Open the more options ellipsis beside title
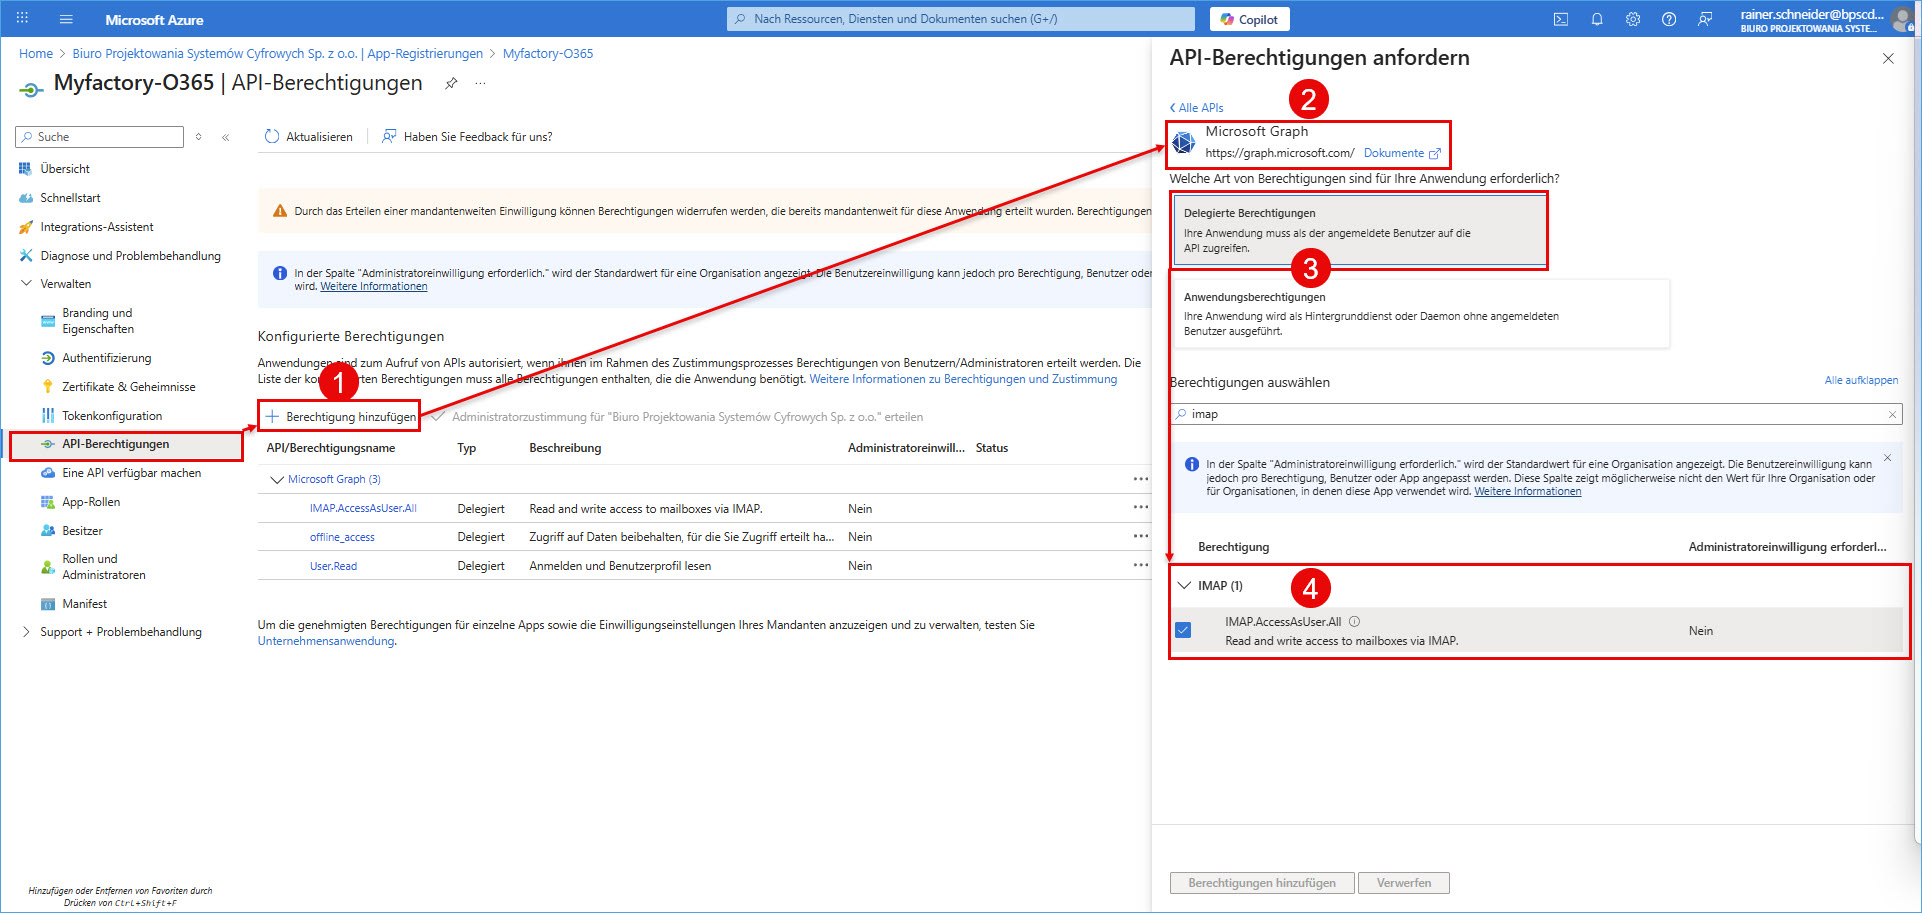This screenshot has height=913, width=1922. pos(481,83)
